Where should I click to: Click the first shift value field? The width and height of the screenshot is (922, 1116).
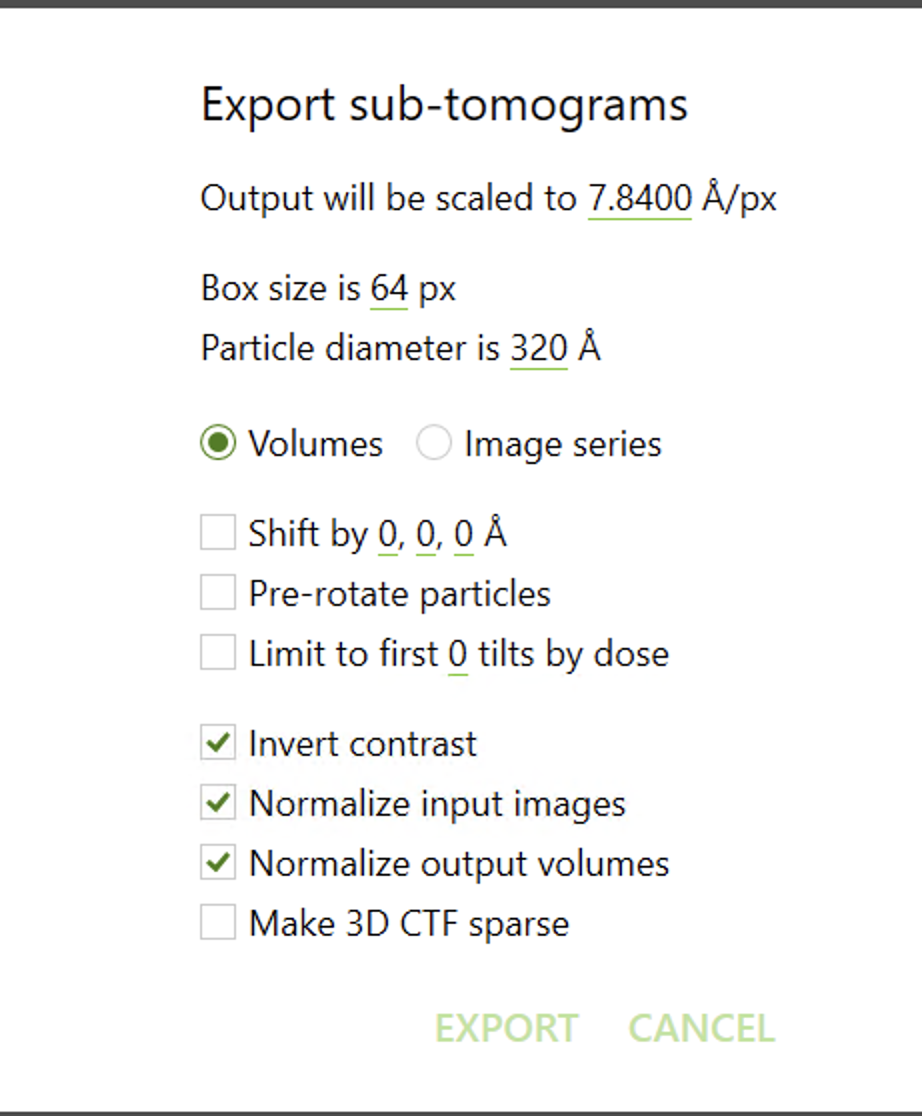(x=387, y=534)
